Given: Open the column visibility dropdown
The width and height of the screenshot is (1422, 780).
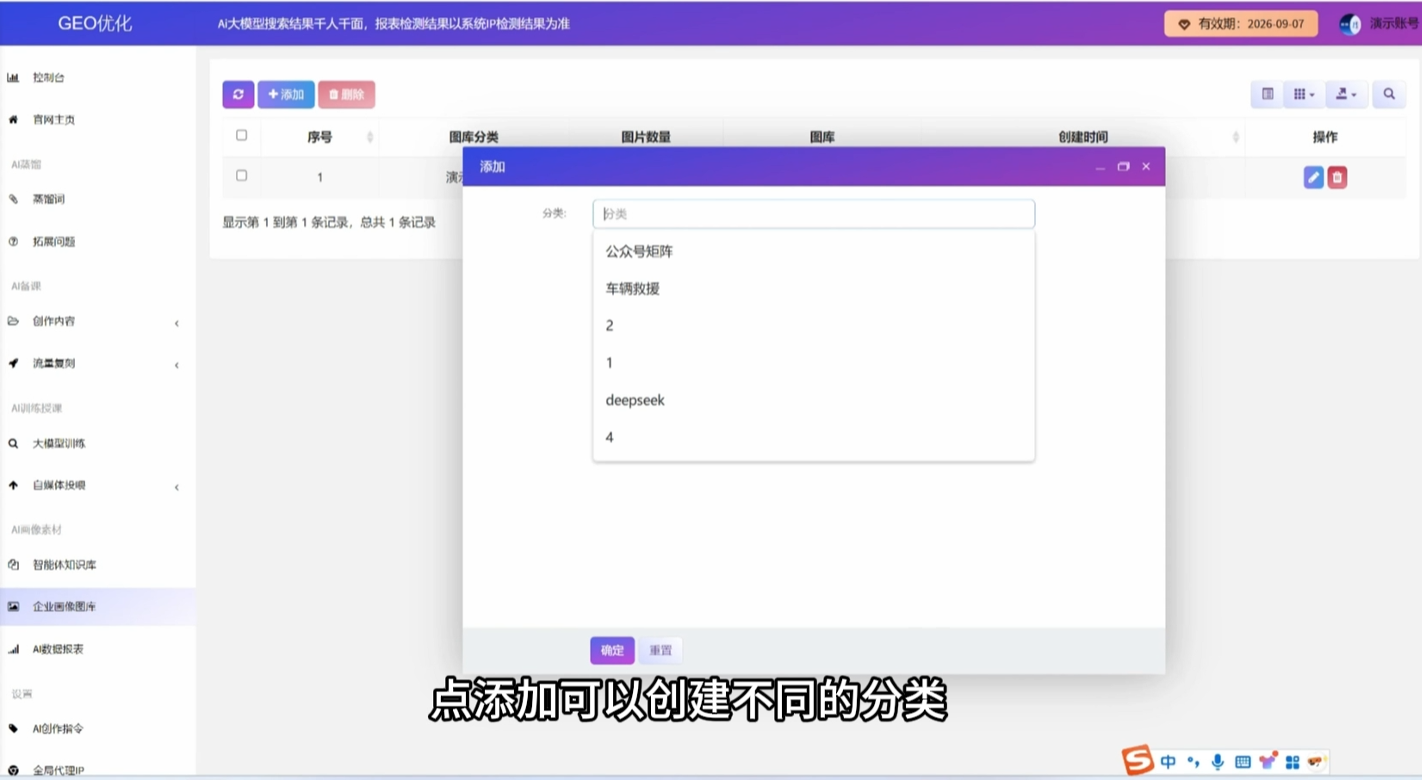Looking at the screenshot, I should point(1303,94).
